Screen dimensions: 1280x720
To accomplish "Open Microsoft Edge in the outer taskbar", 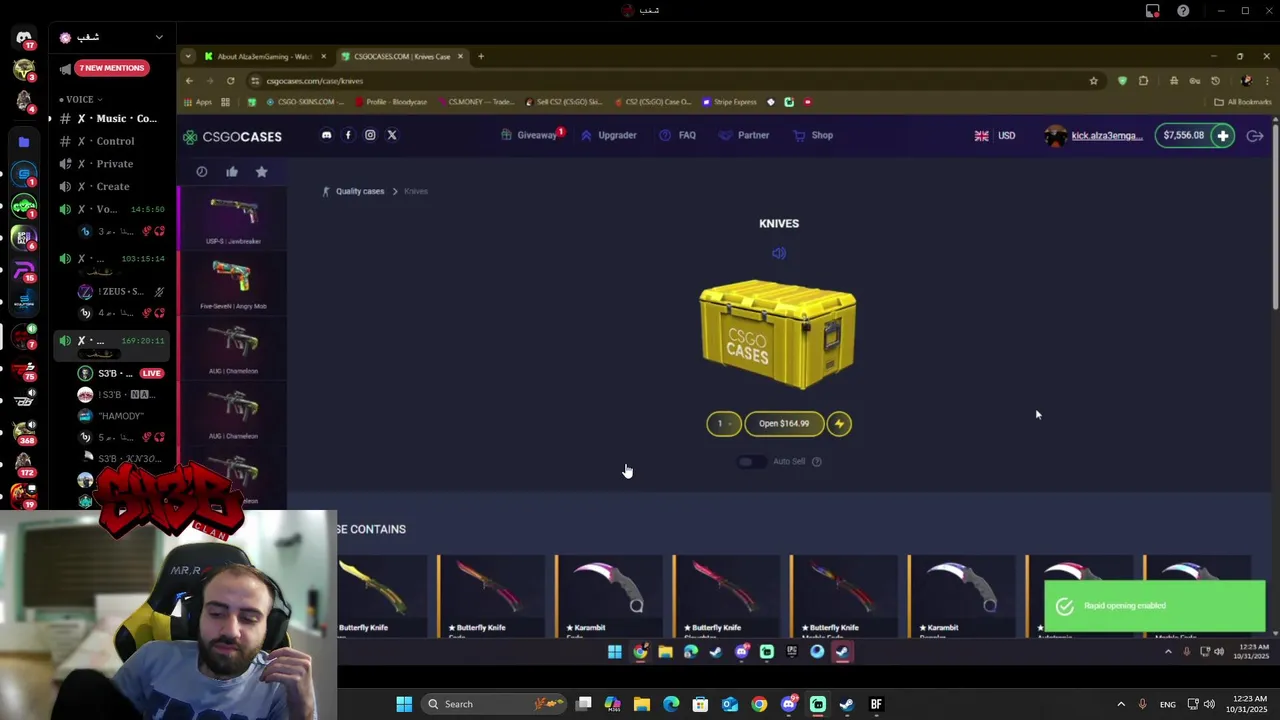I will (x=671, y=704).
